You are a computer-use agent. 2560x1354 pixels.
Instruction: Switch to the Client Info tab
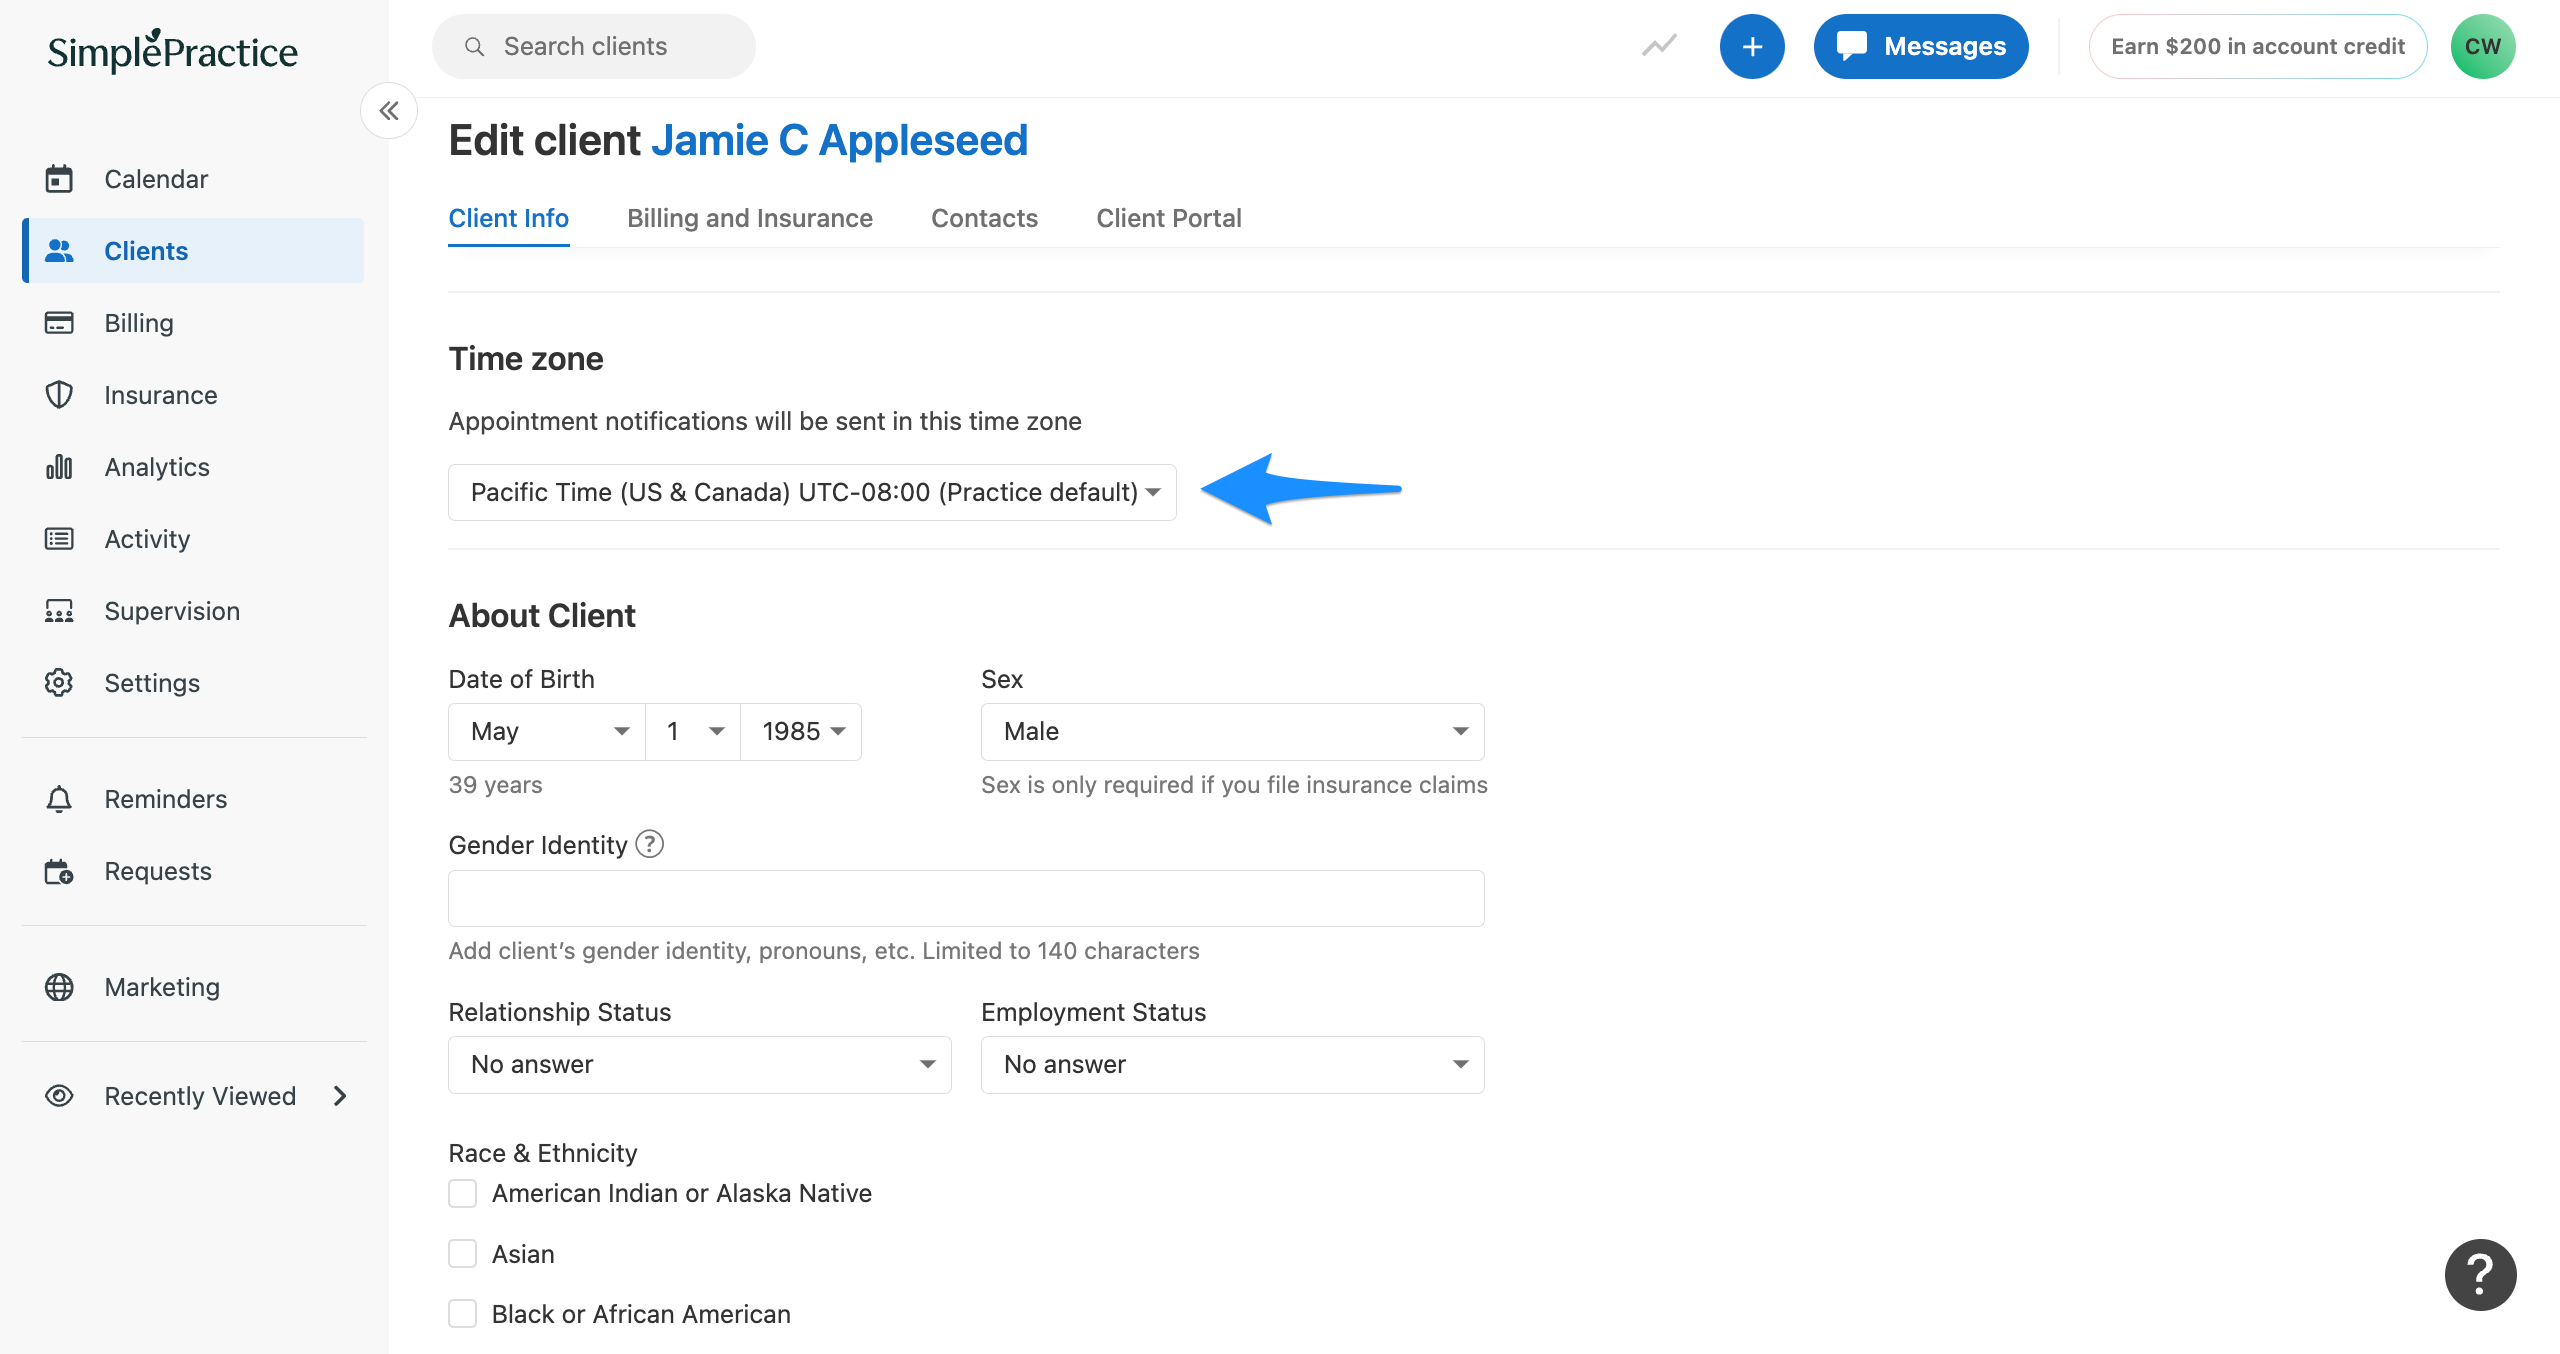click(509, 218)
